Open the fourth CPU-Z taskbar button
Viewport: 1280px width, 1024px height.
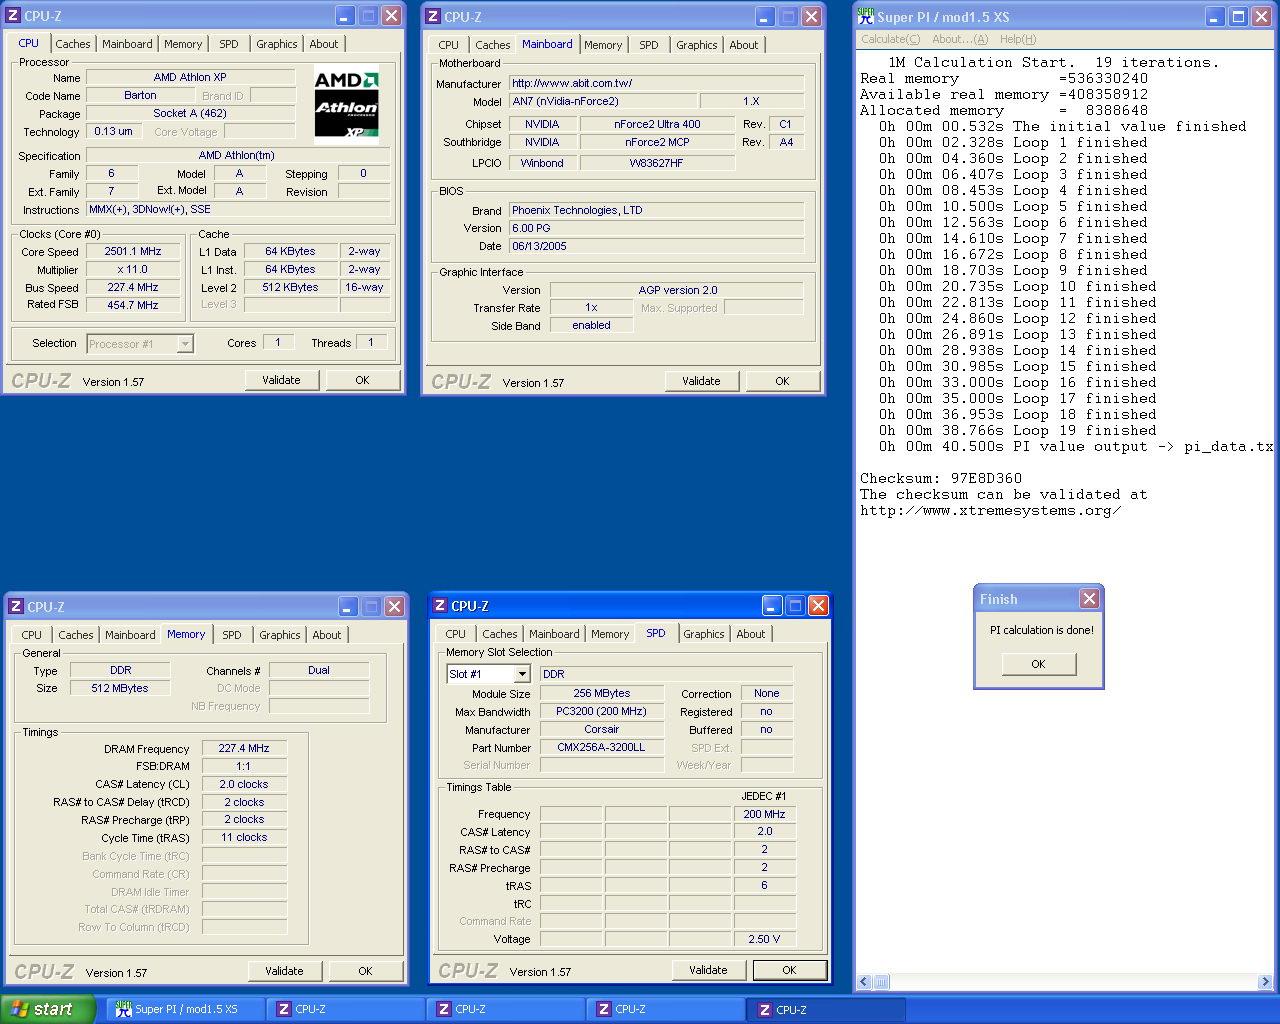[826, 1009]
